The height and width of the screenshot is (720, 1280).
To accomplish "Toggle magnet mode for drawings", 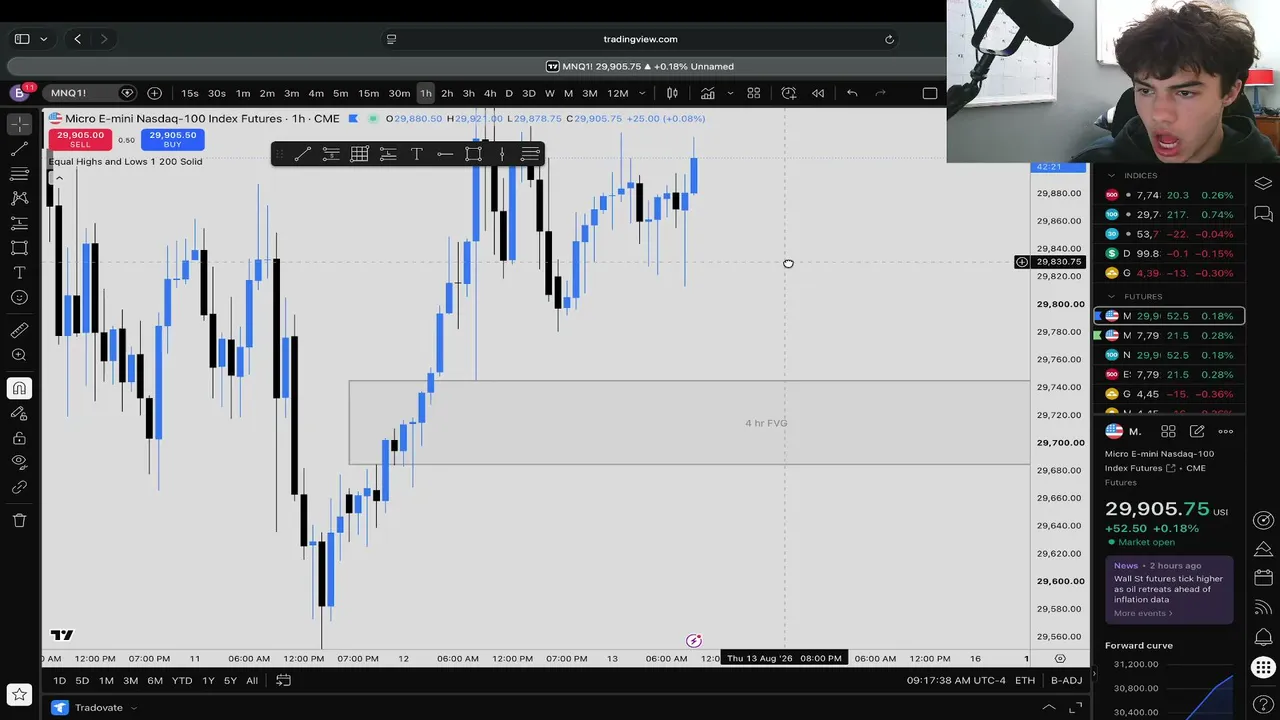I will point(19,388).
